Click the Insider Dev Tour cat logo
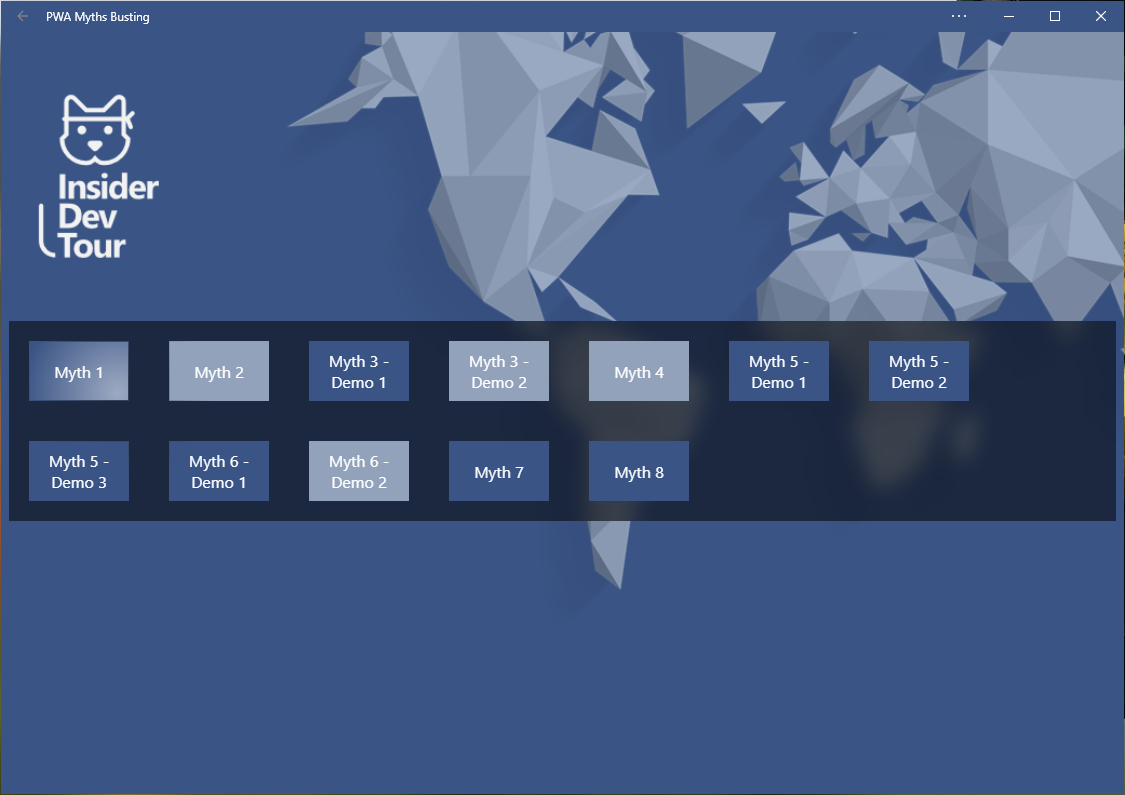1125x795 pixels. [98, 177]
